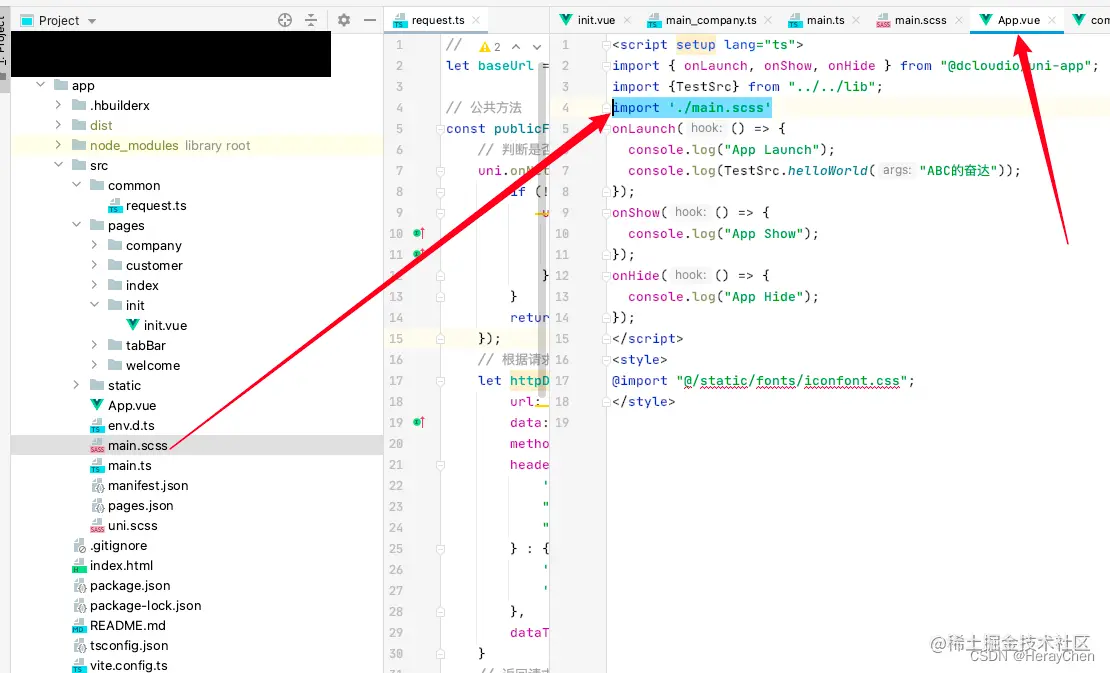The height and width of the screenshot is (673, 1110).
Task: Switch to main_company.ts editor tab
Action: (711, 20)
